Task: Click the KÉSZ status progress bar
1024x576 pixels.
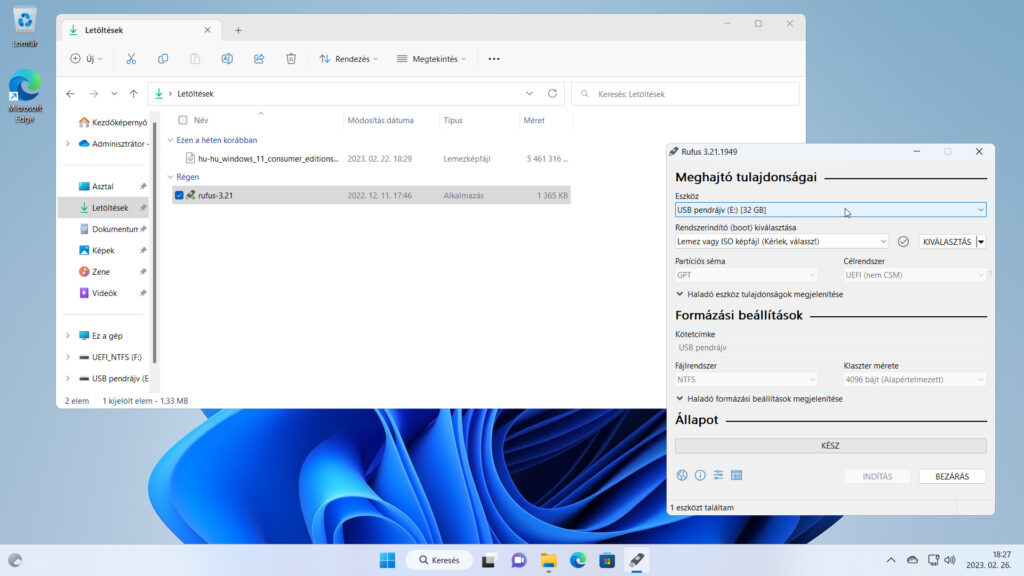Action: pos(831,446)
